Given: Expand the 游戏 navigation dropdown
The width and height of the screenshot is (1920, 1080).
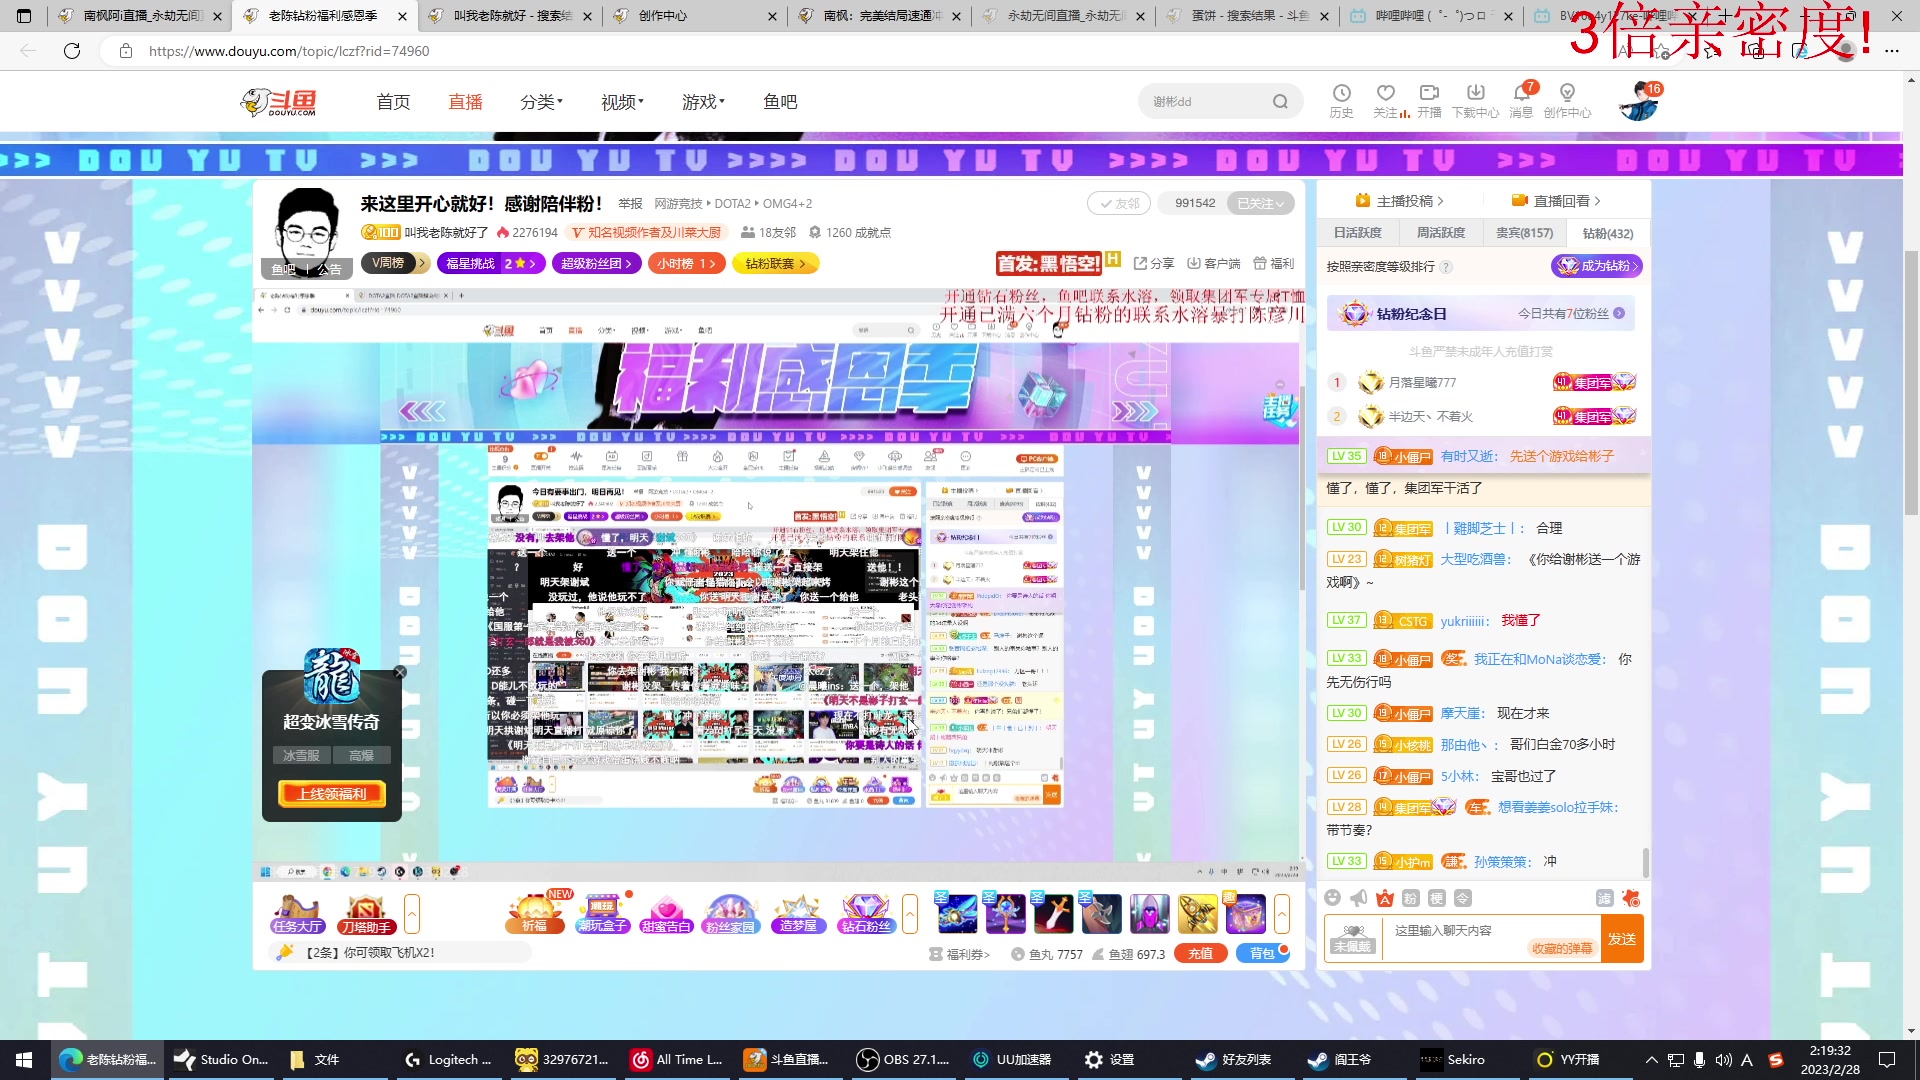Looking at the screenshot, I should point(703,102).
